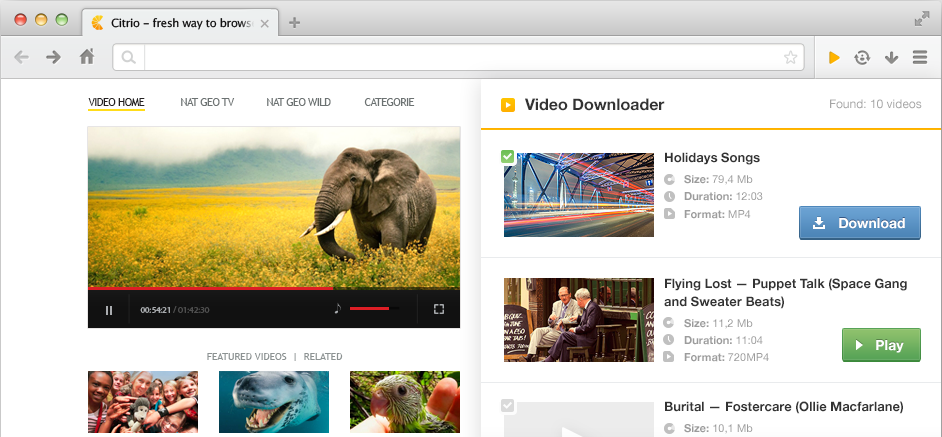This screenshot has height=437, width=942.
Task: Go to the browser home page
Action: [87, 57]
